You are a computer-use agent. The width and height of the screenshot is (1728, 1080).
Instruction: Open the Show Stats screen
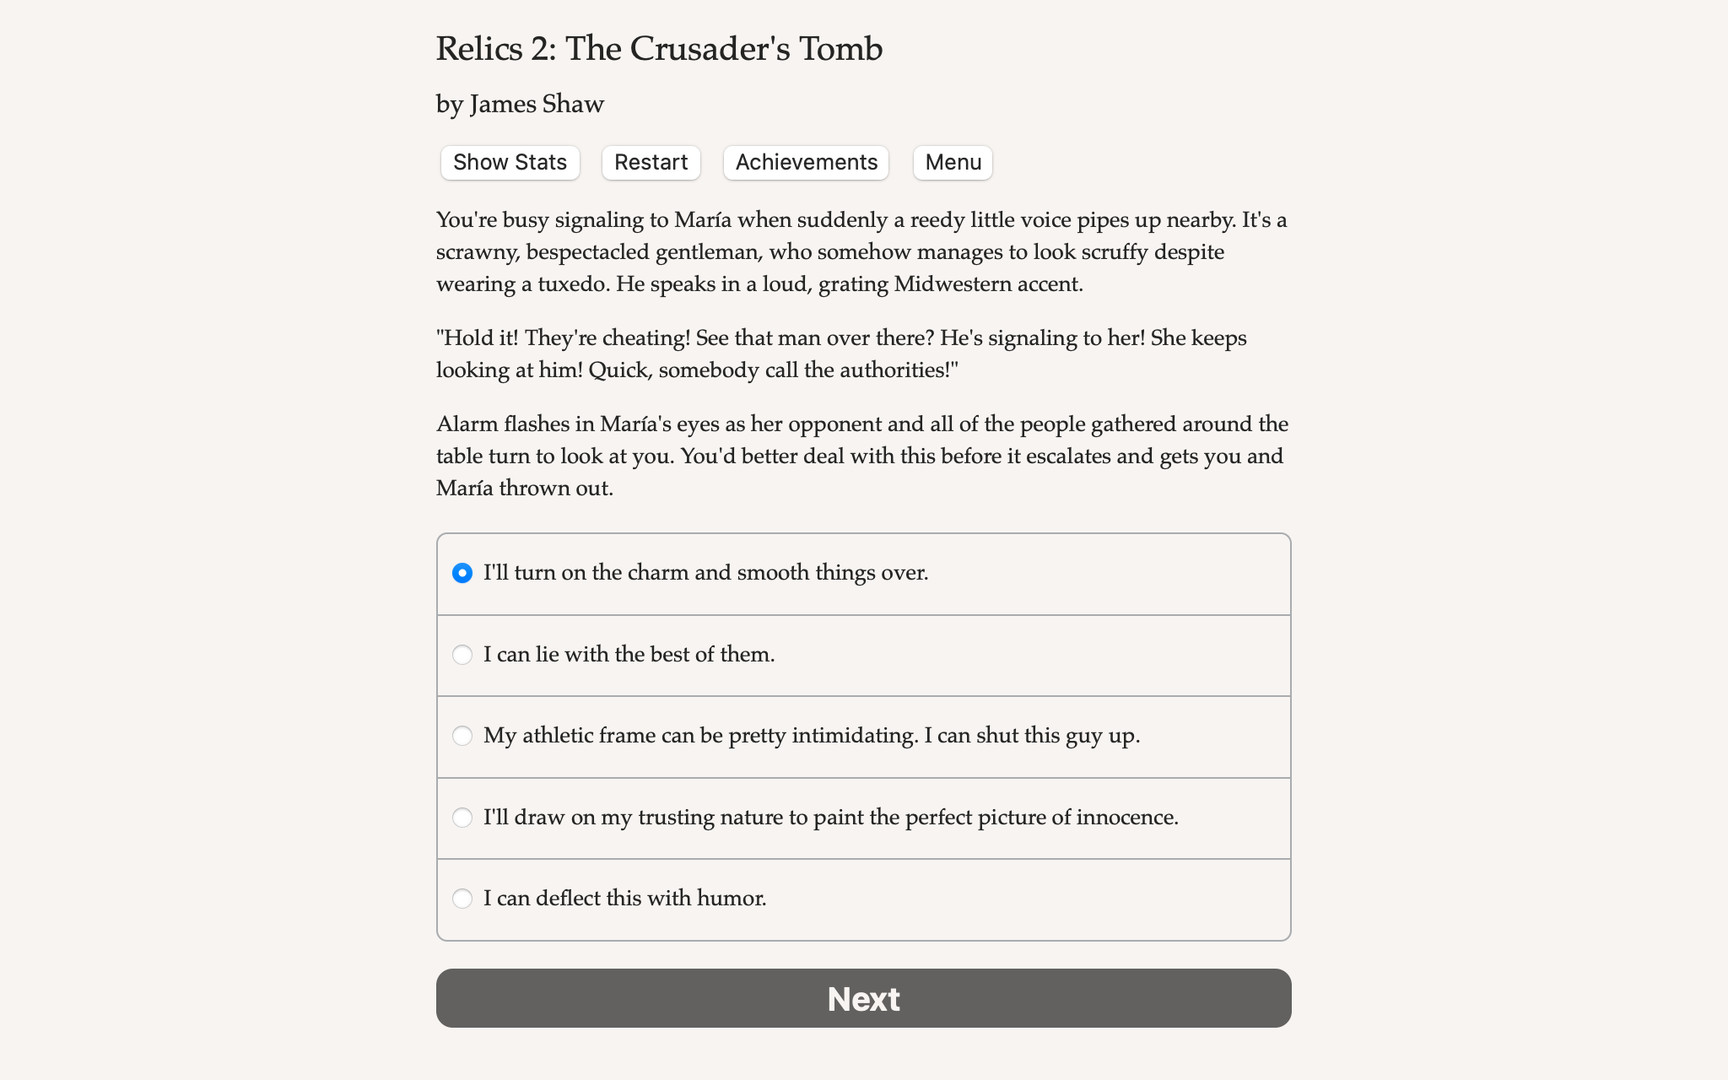[510, 162]
